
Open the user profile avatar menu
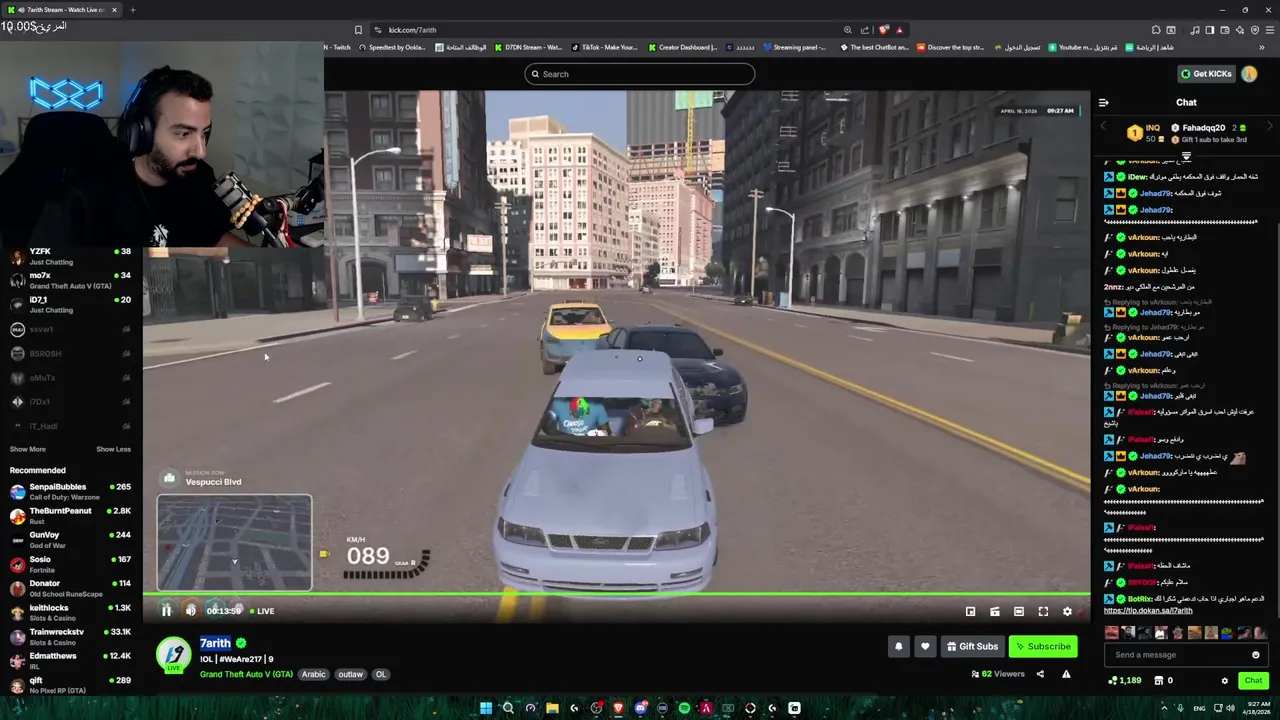[1249, 74]
